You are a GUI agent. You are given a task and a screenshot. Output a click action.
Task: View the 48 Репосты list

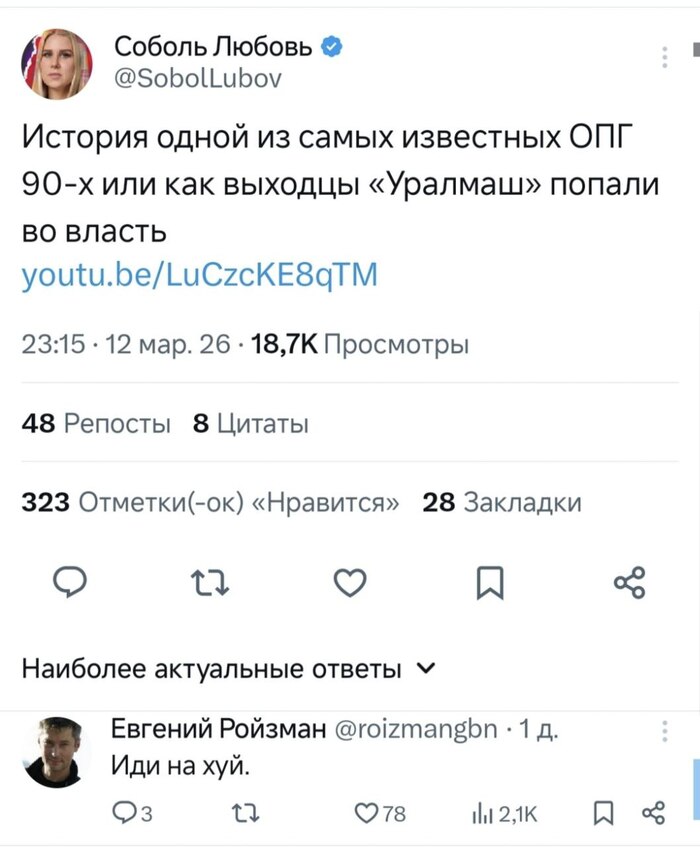coord(96,423)
